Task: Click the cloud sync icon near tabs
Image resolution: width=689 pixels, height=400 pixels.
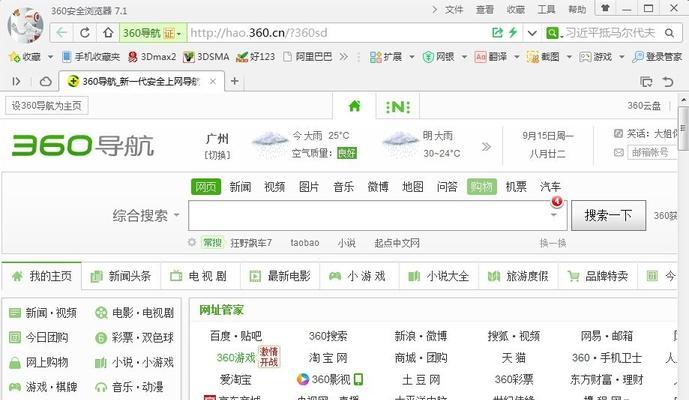Action: point(46,81)
